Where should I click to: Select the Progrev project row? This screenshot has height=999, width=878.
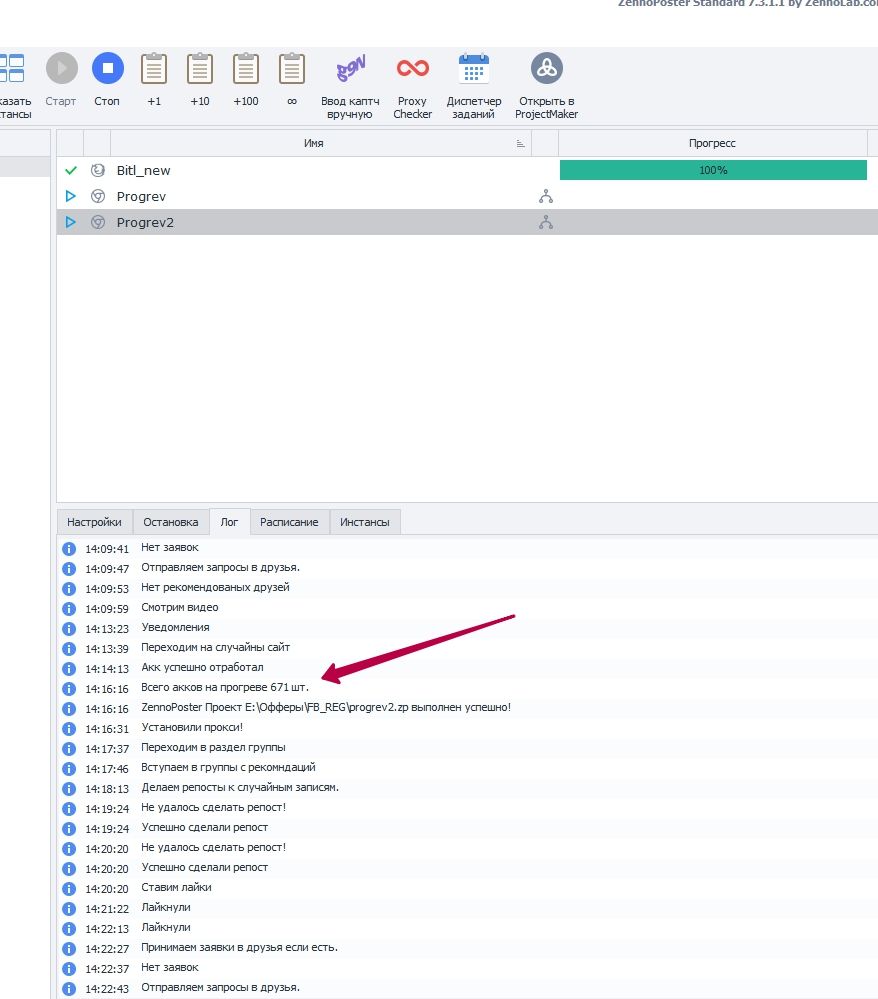pyautogui.click(x=467, y=196)
